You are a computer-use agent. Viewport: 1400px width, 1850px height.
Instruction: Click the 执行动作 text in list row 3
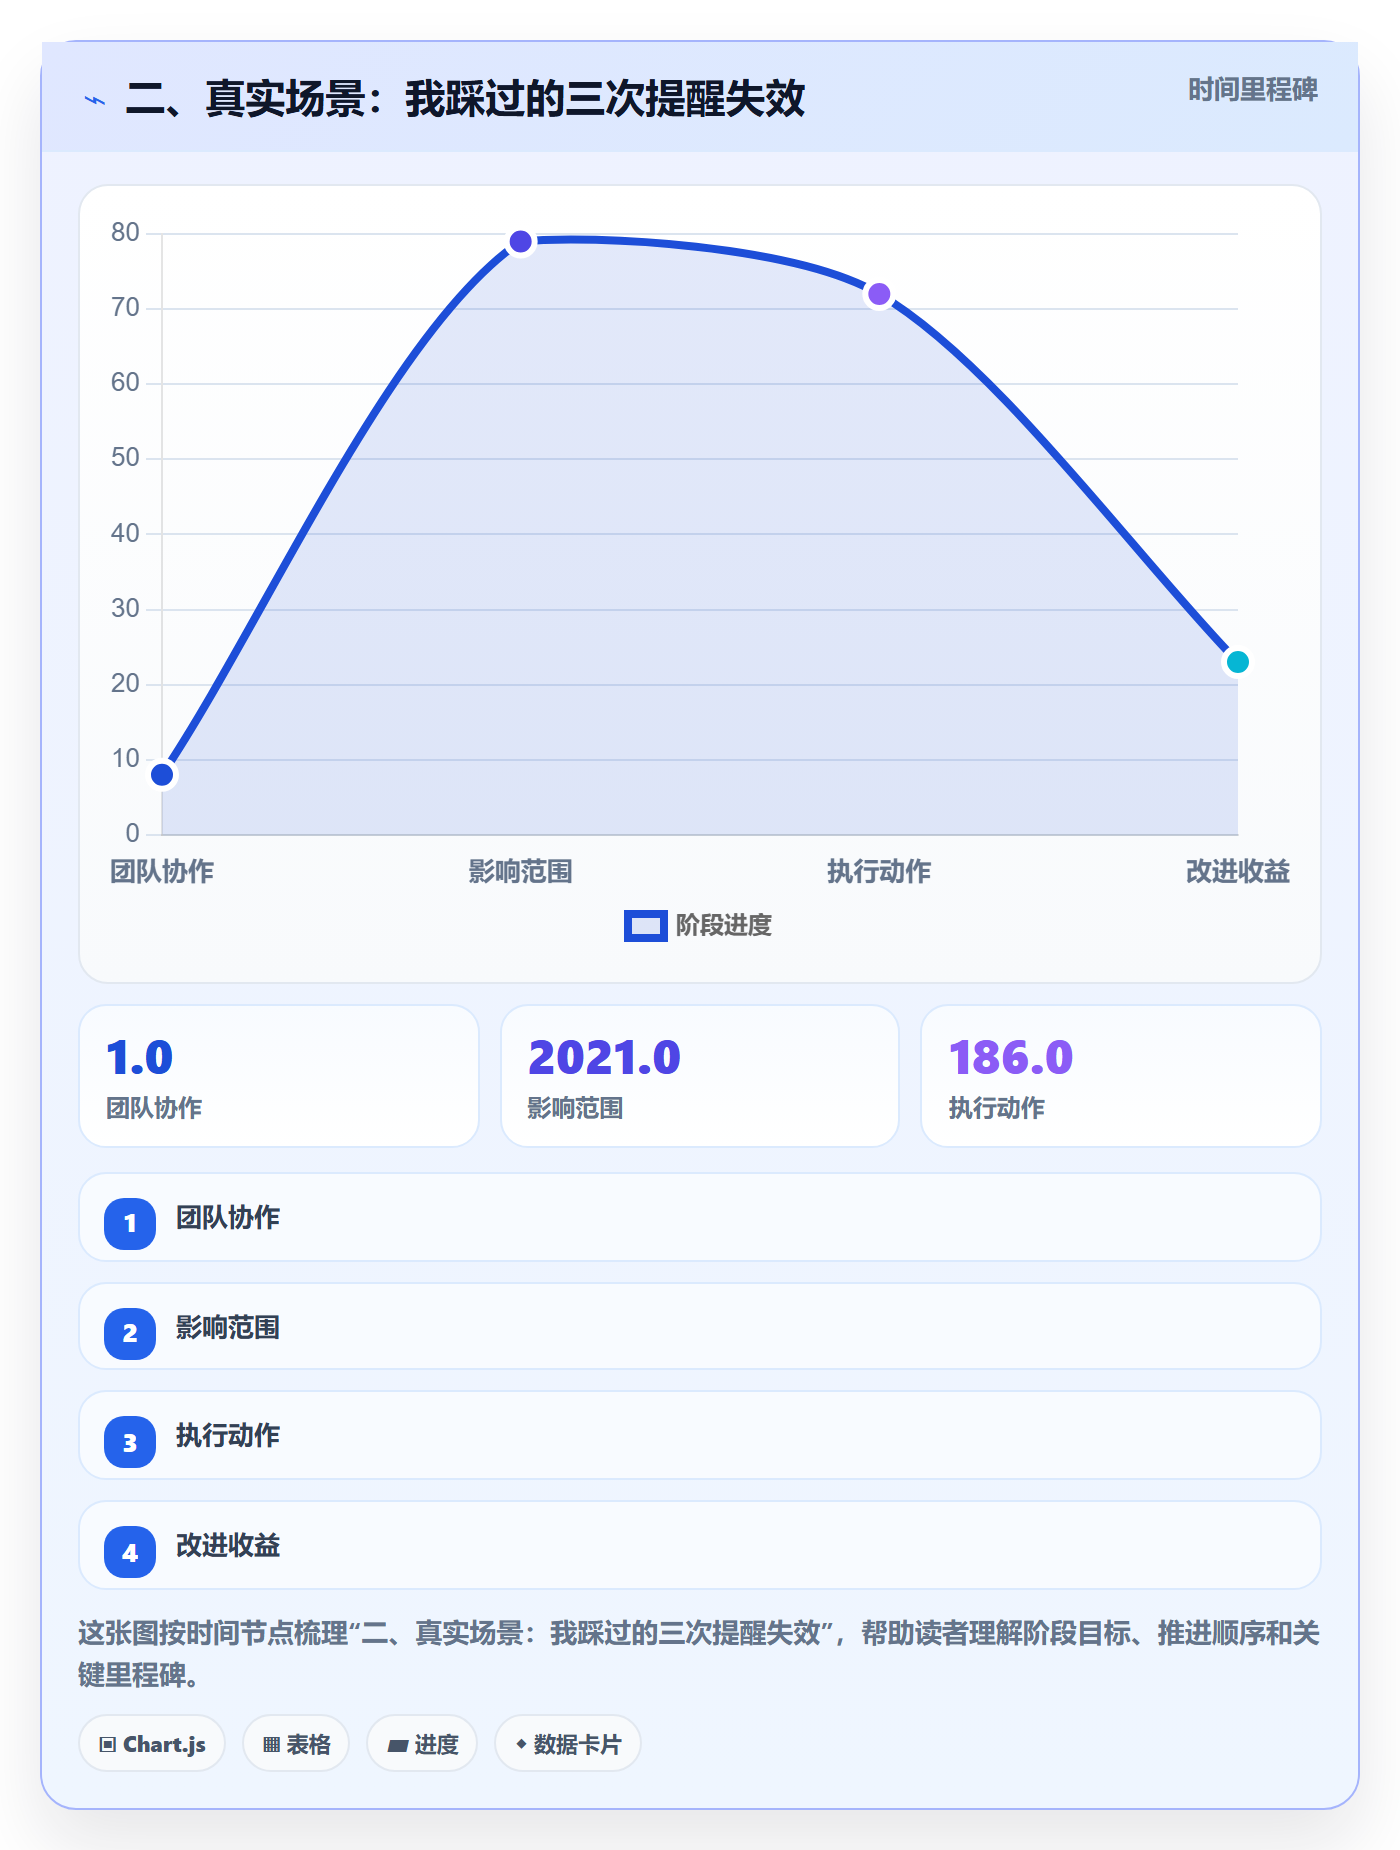click(x=228, y=1436)
